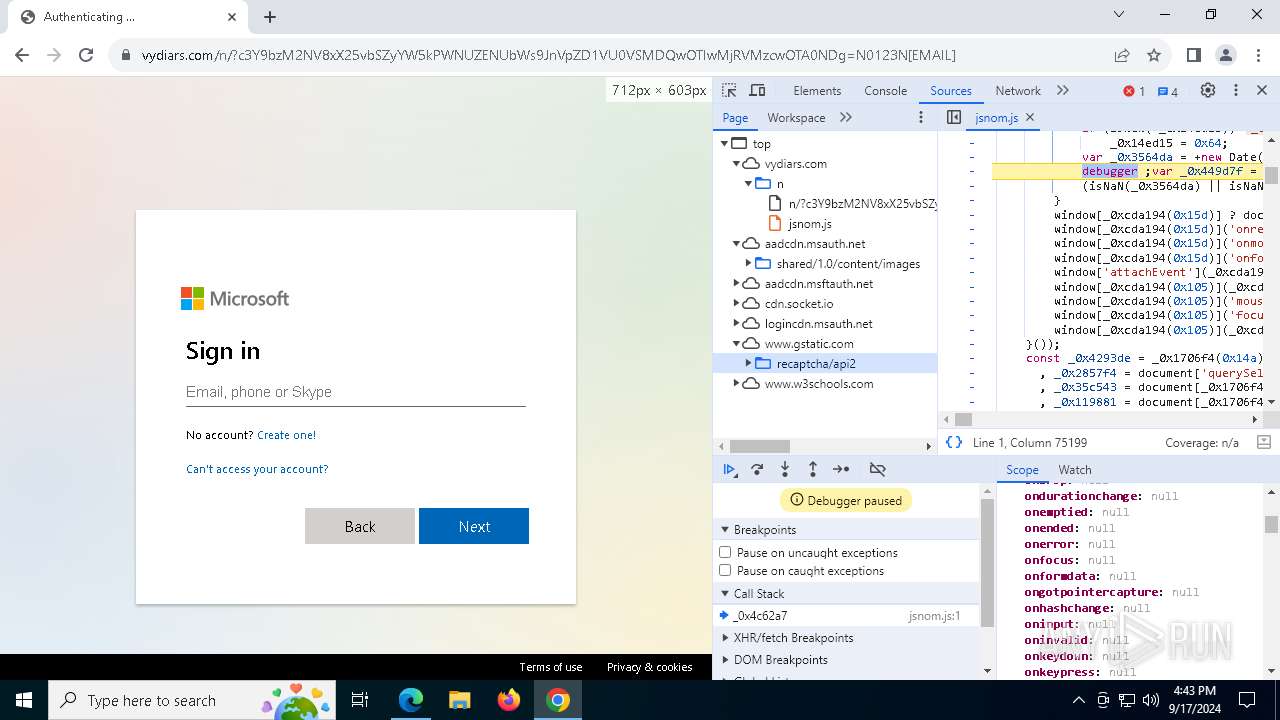The image size is (1280, 720).
Task: Open a new browser tab
Action: 270,16
